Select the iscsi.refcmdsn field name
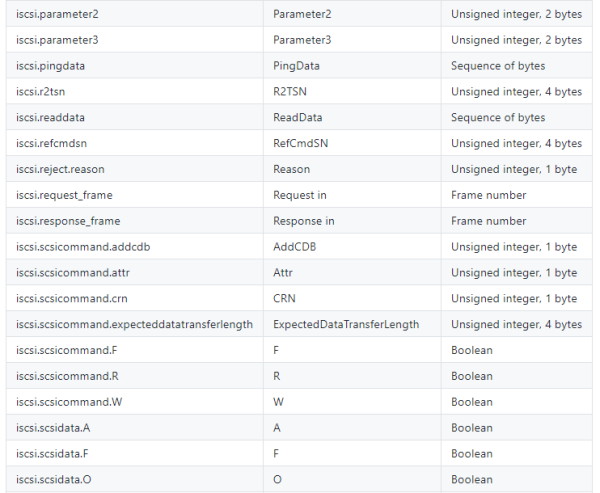The width and height of the screenshot is (600, 493). pos(51,144)
